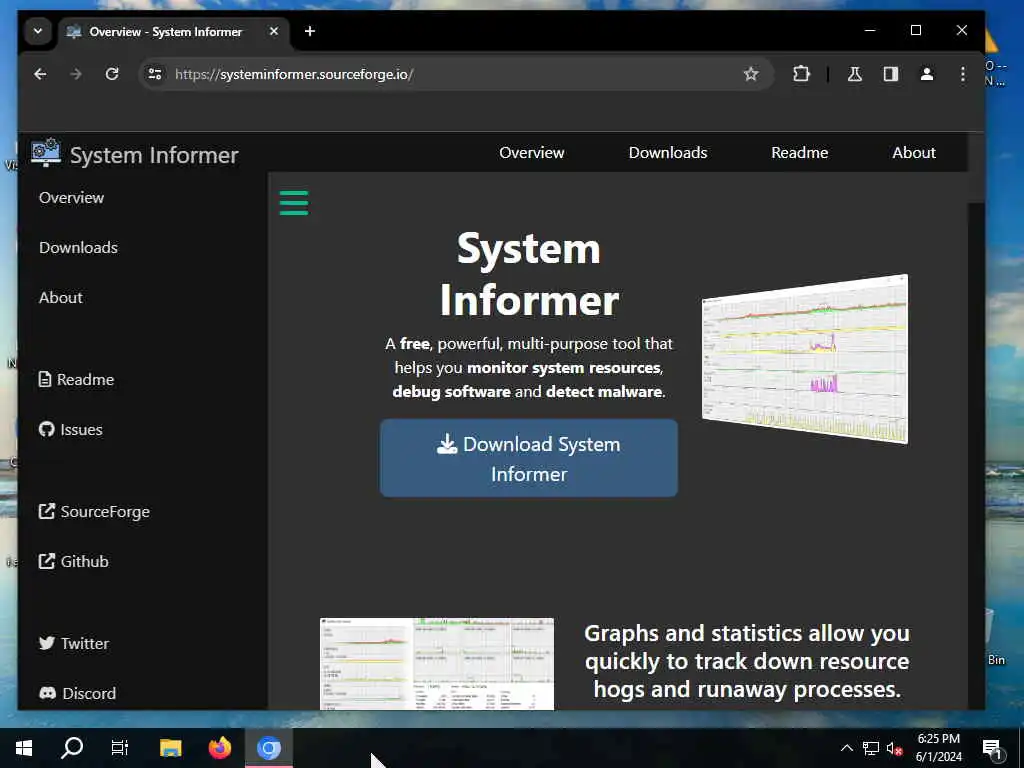Select About in the left sidebar
The width and height of the screenshot is (1024, 768).
[61, 298]
